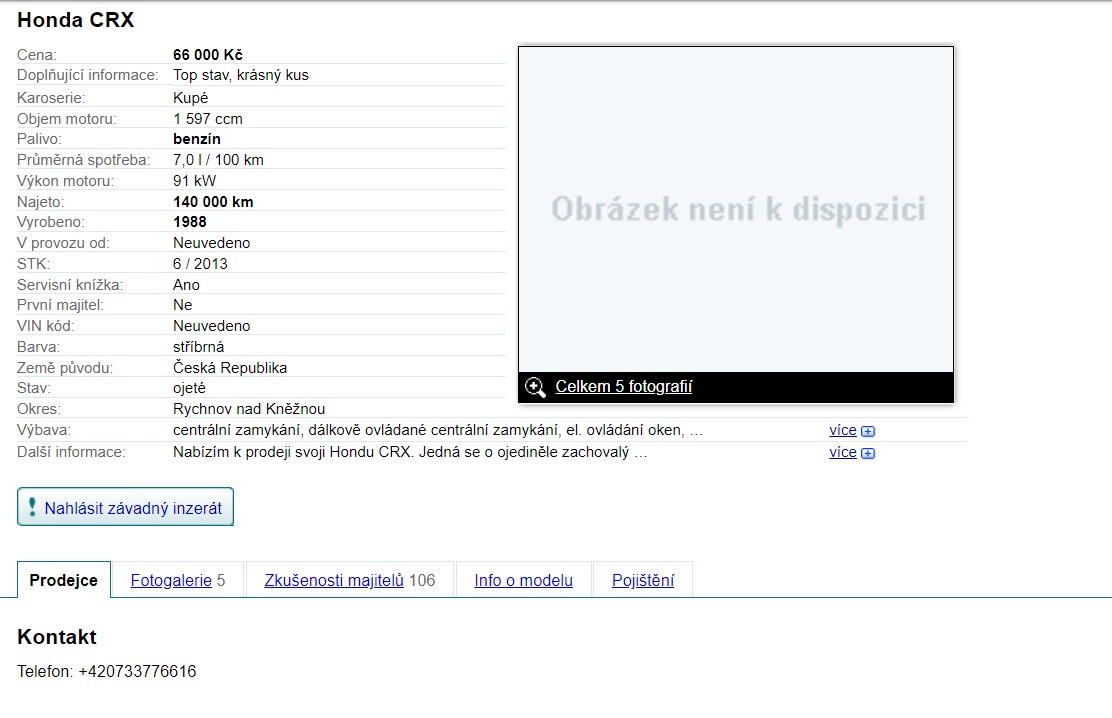This screenshot has width=1112, height=718.
Task: Open the Celkem 5 fotografií link
Action: tap(623, 387)
